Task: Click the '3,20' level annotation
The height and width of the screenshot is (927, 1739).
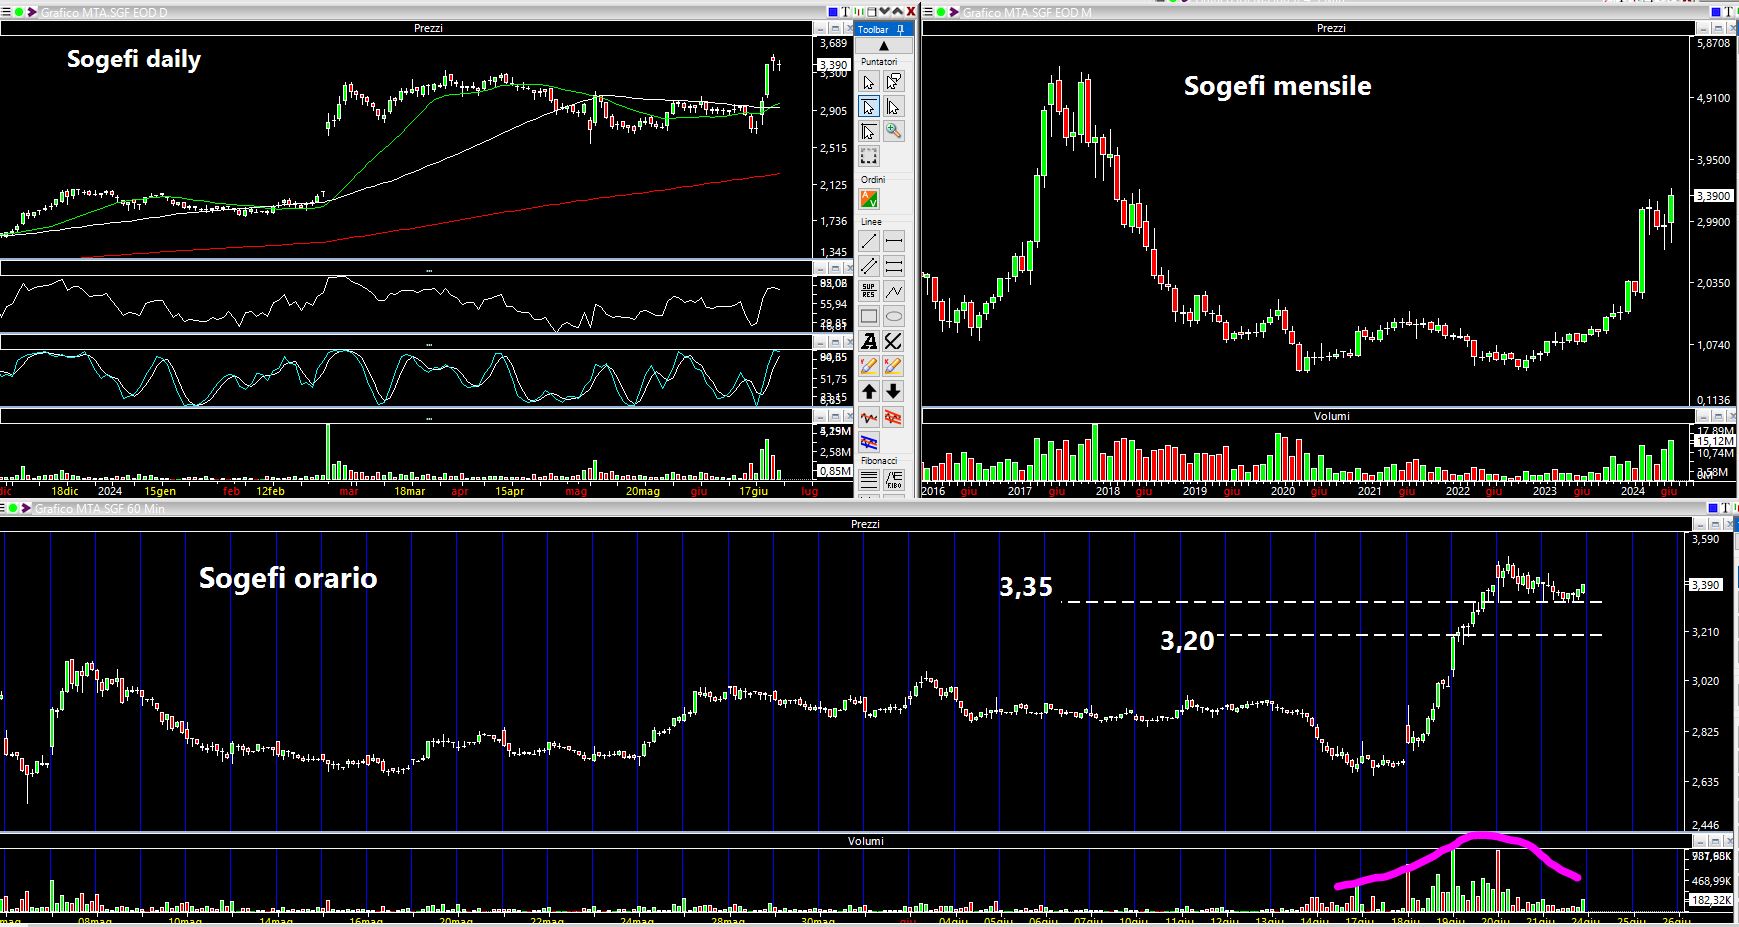Action: (x=1187, y=640)
